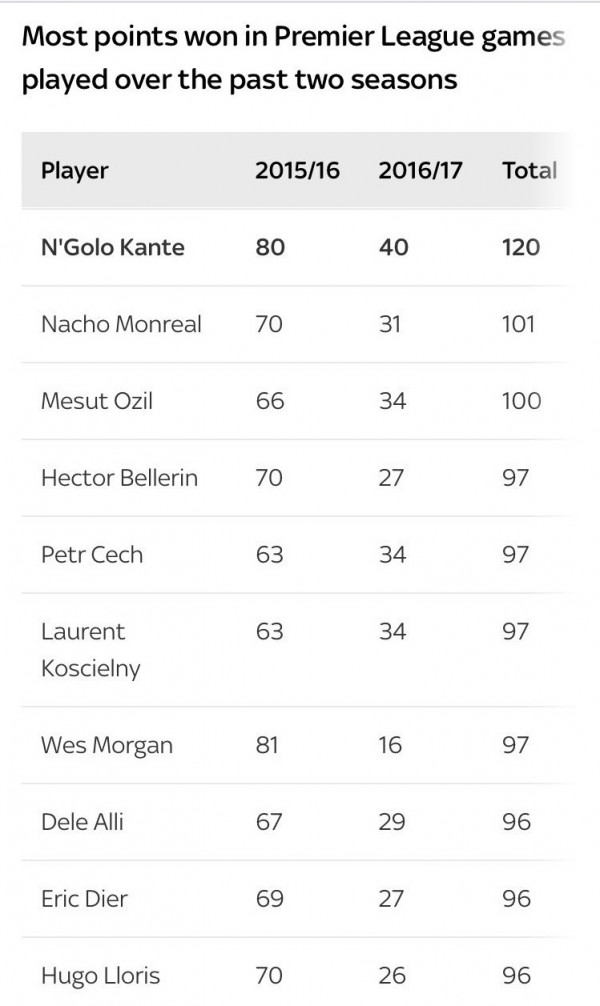Click Mesut Ozil in the table
600x1006 pixels.
coord(97,401)
